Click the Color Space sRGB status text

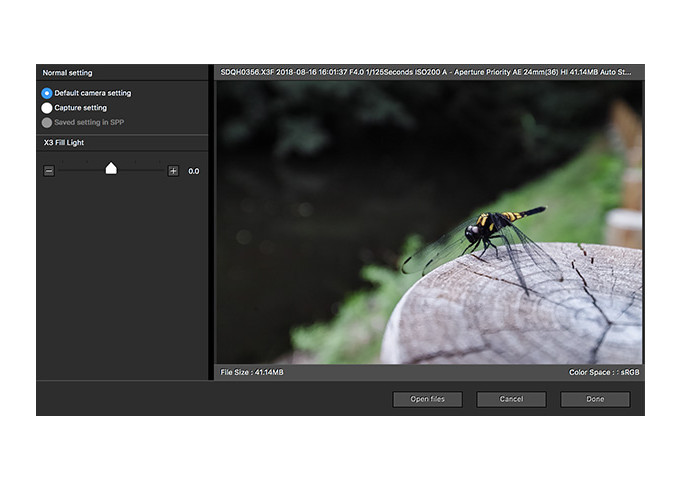604,372
